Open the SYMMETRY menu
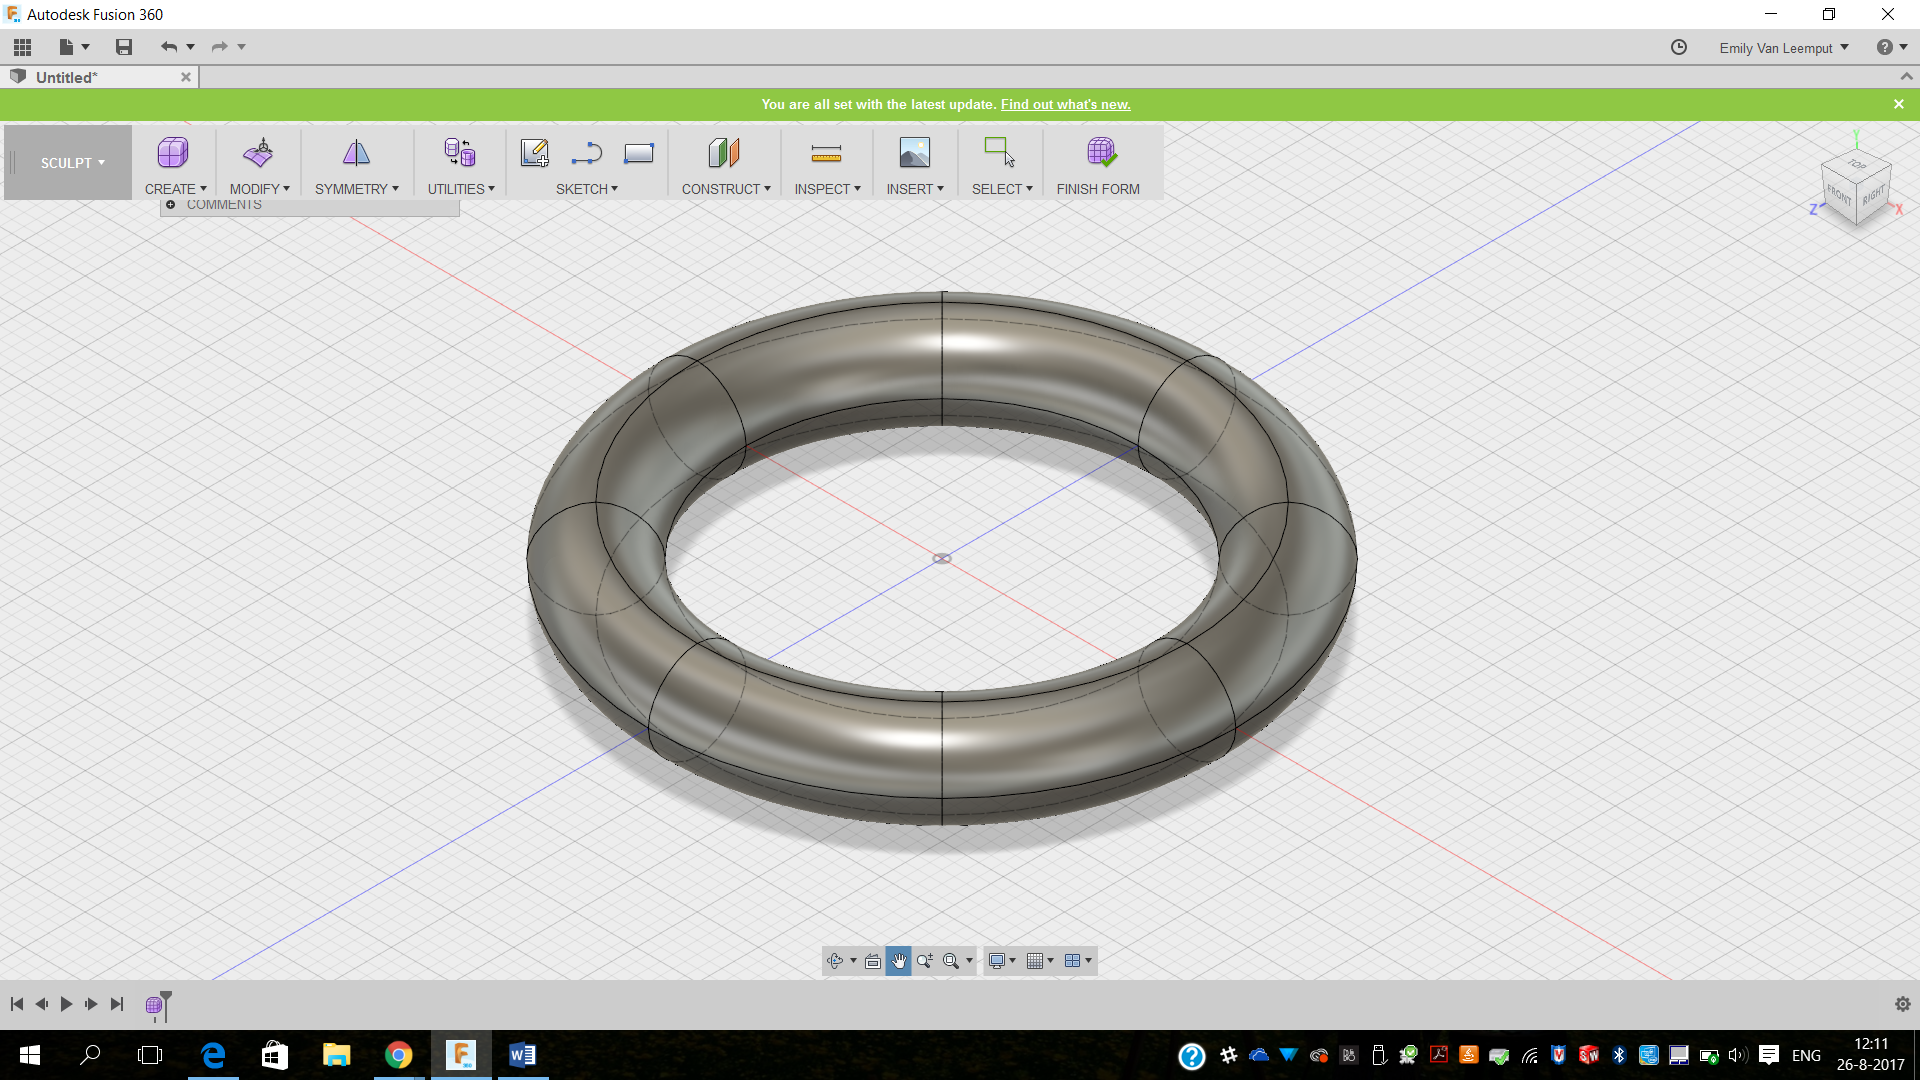The image size is (1920, 1080). (356, 189)
